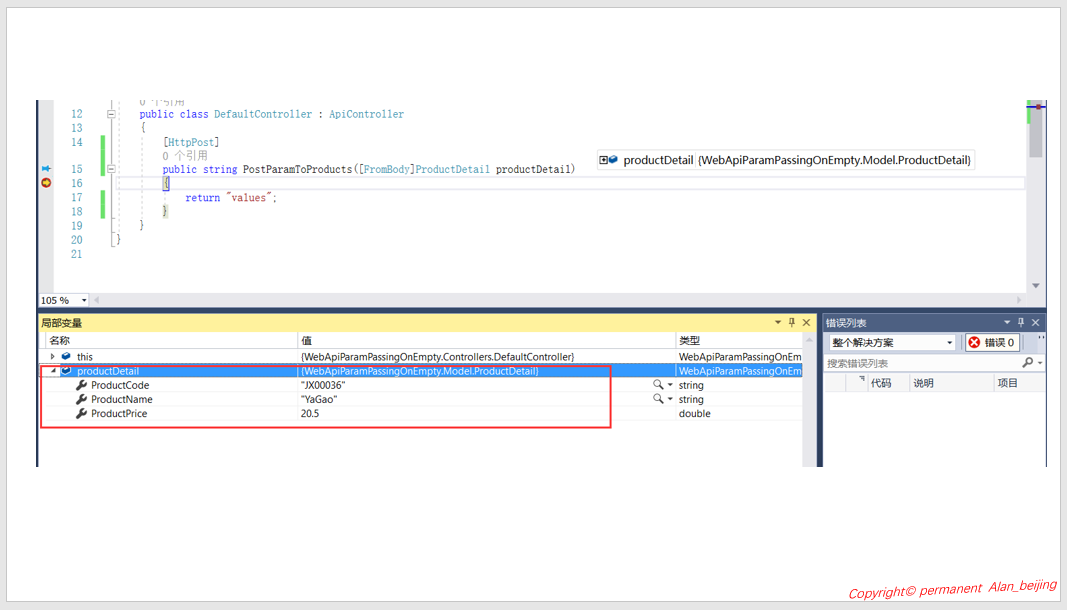Sort error list by 代码 column
1067x610 pixels.
tap(881, 383)
